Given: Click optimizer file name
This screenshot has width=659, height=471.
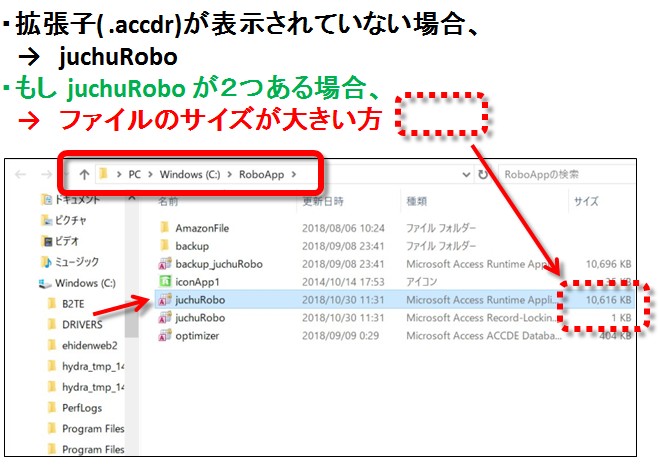Looking at the screenshot, I should [x=197, y=336].
